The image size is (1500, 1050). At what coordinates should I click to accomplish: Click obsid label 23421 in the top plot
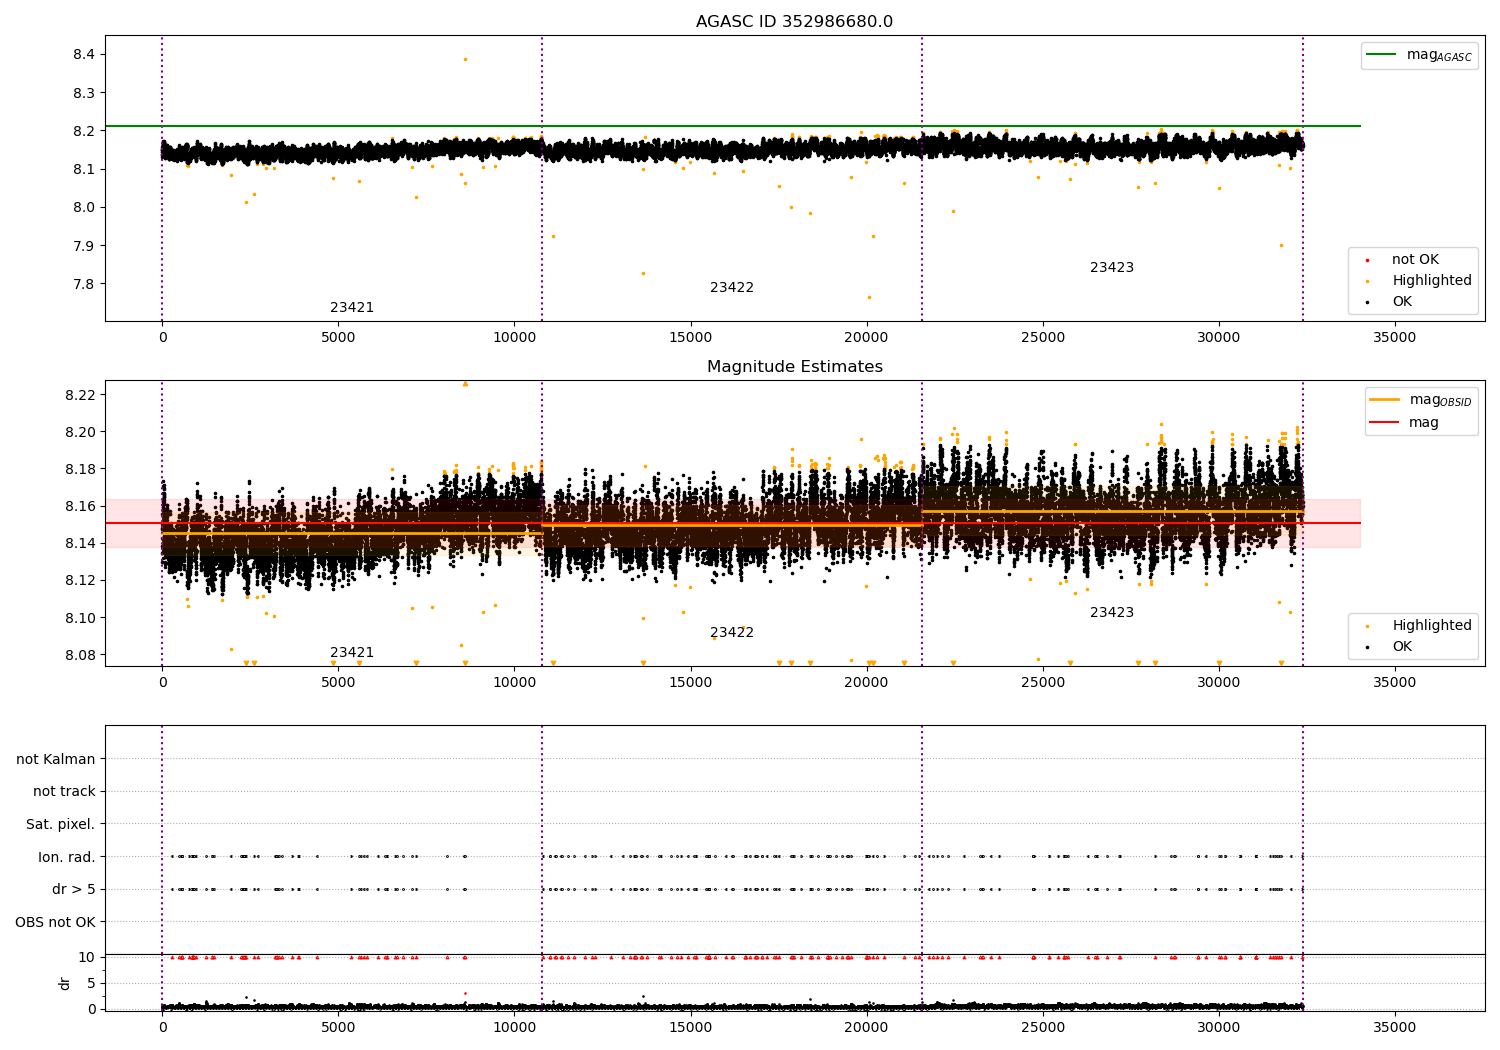[352, 308]
